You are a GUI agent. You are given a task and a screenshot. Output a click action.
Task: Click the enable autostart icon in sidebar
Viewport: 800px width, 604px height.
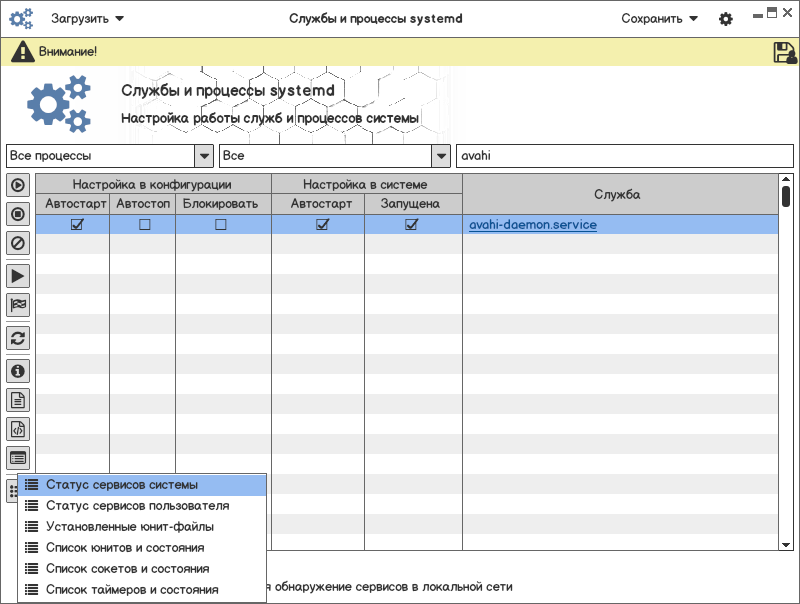tap(18, 185)
